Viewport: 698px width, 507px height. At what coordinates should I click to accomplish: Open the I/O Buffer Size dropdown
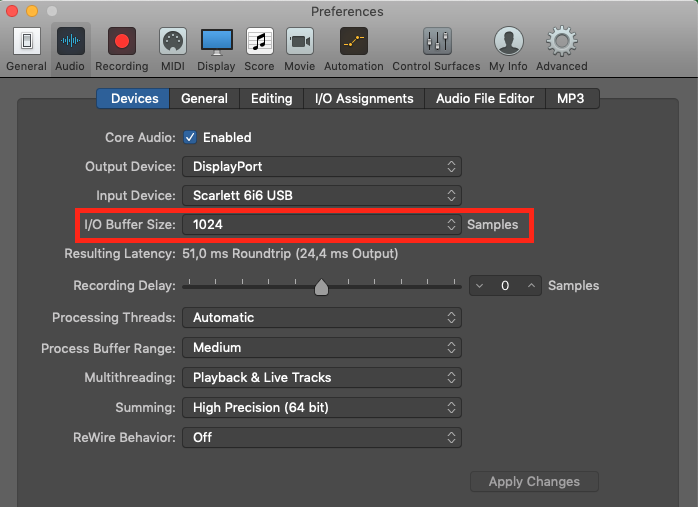(322, 224)
